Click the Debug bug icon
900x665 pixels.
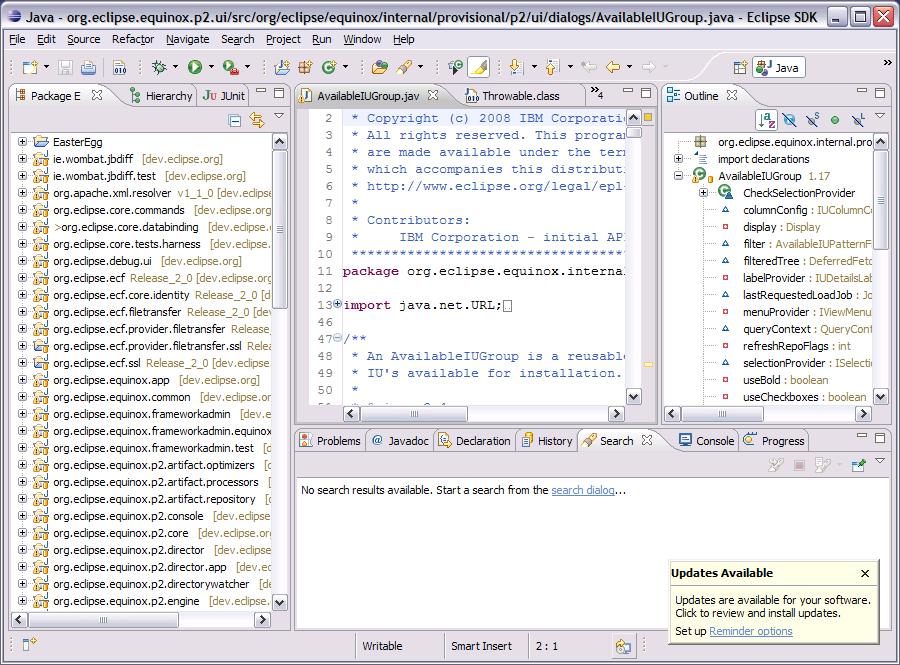[159, 67]
